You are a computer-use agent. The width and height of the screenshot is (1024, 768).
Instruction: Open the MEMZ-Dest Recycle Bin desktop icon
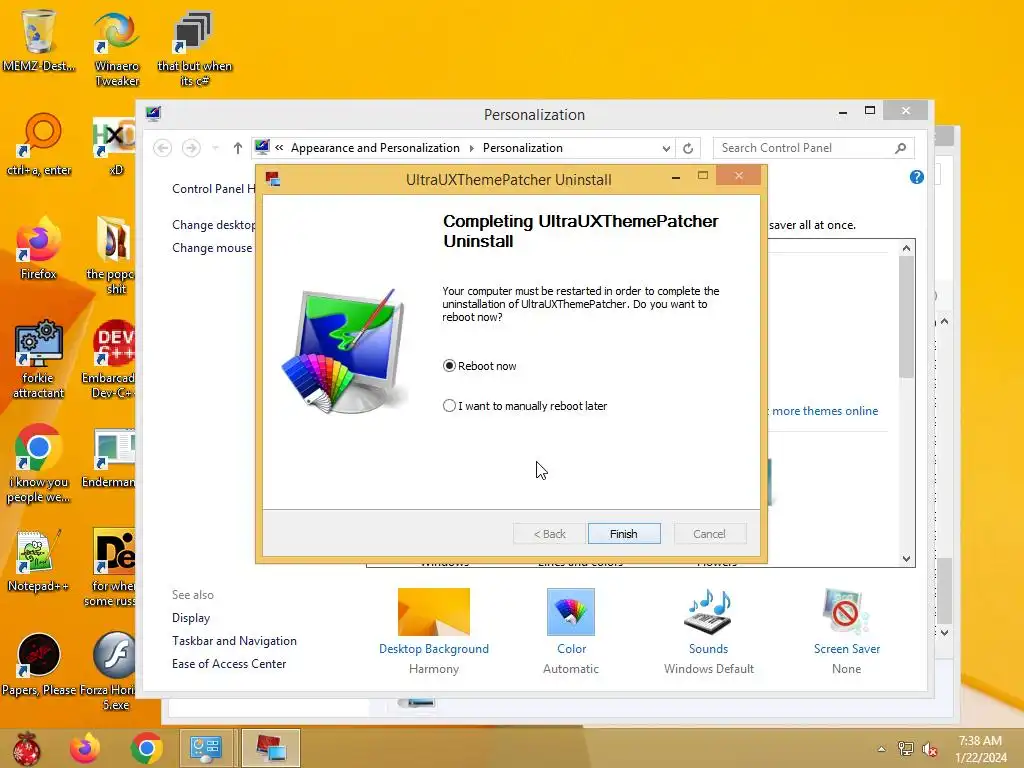[x=39, y=40]
